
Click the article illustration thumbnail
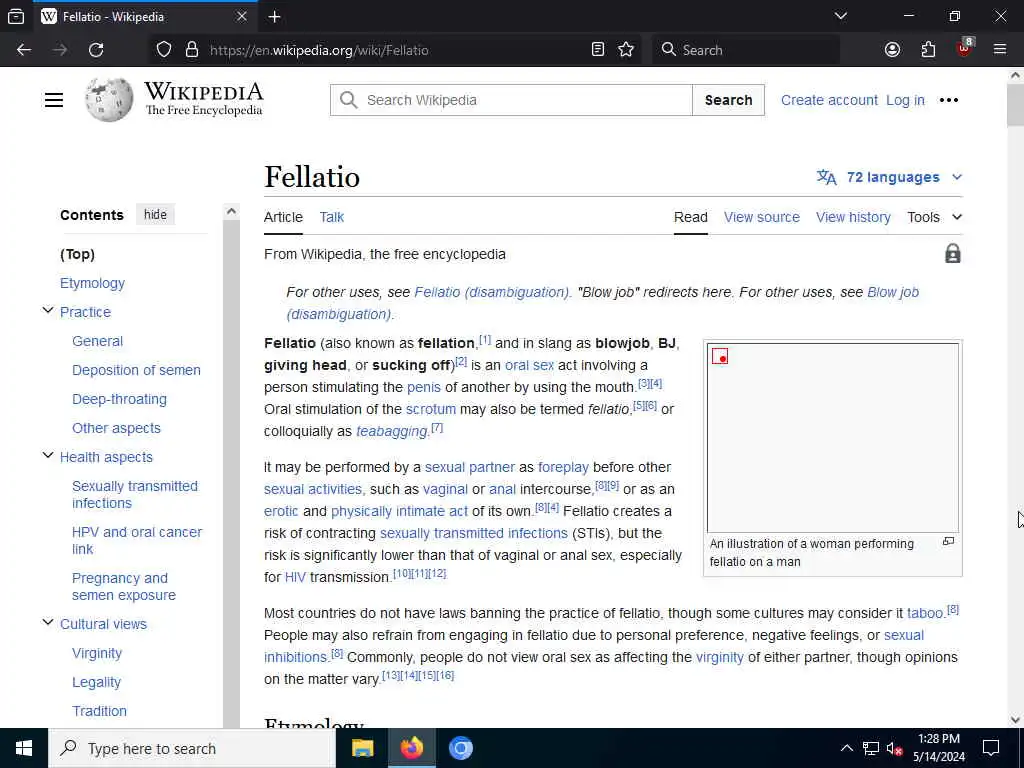pyautogui.click(x=833, y=438)
